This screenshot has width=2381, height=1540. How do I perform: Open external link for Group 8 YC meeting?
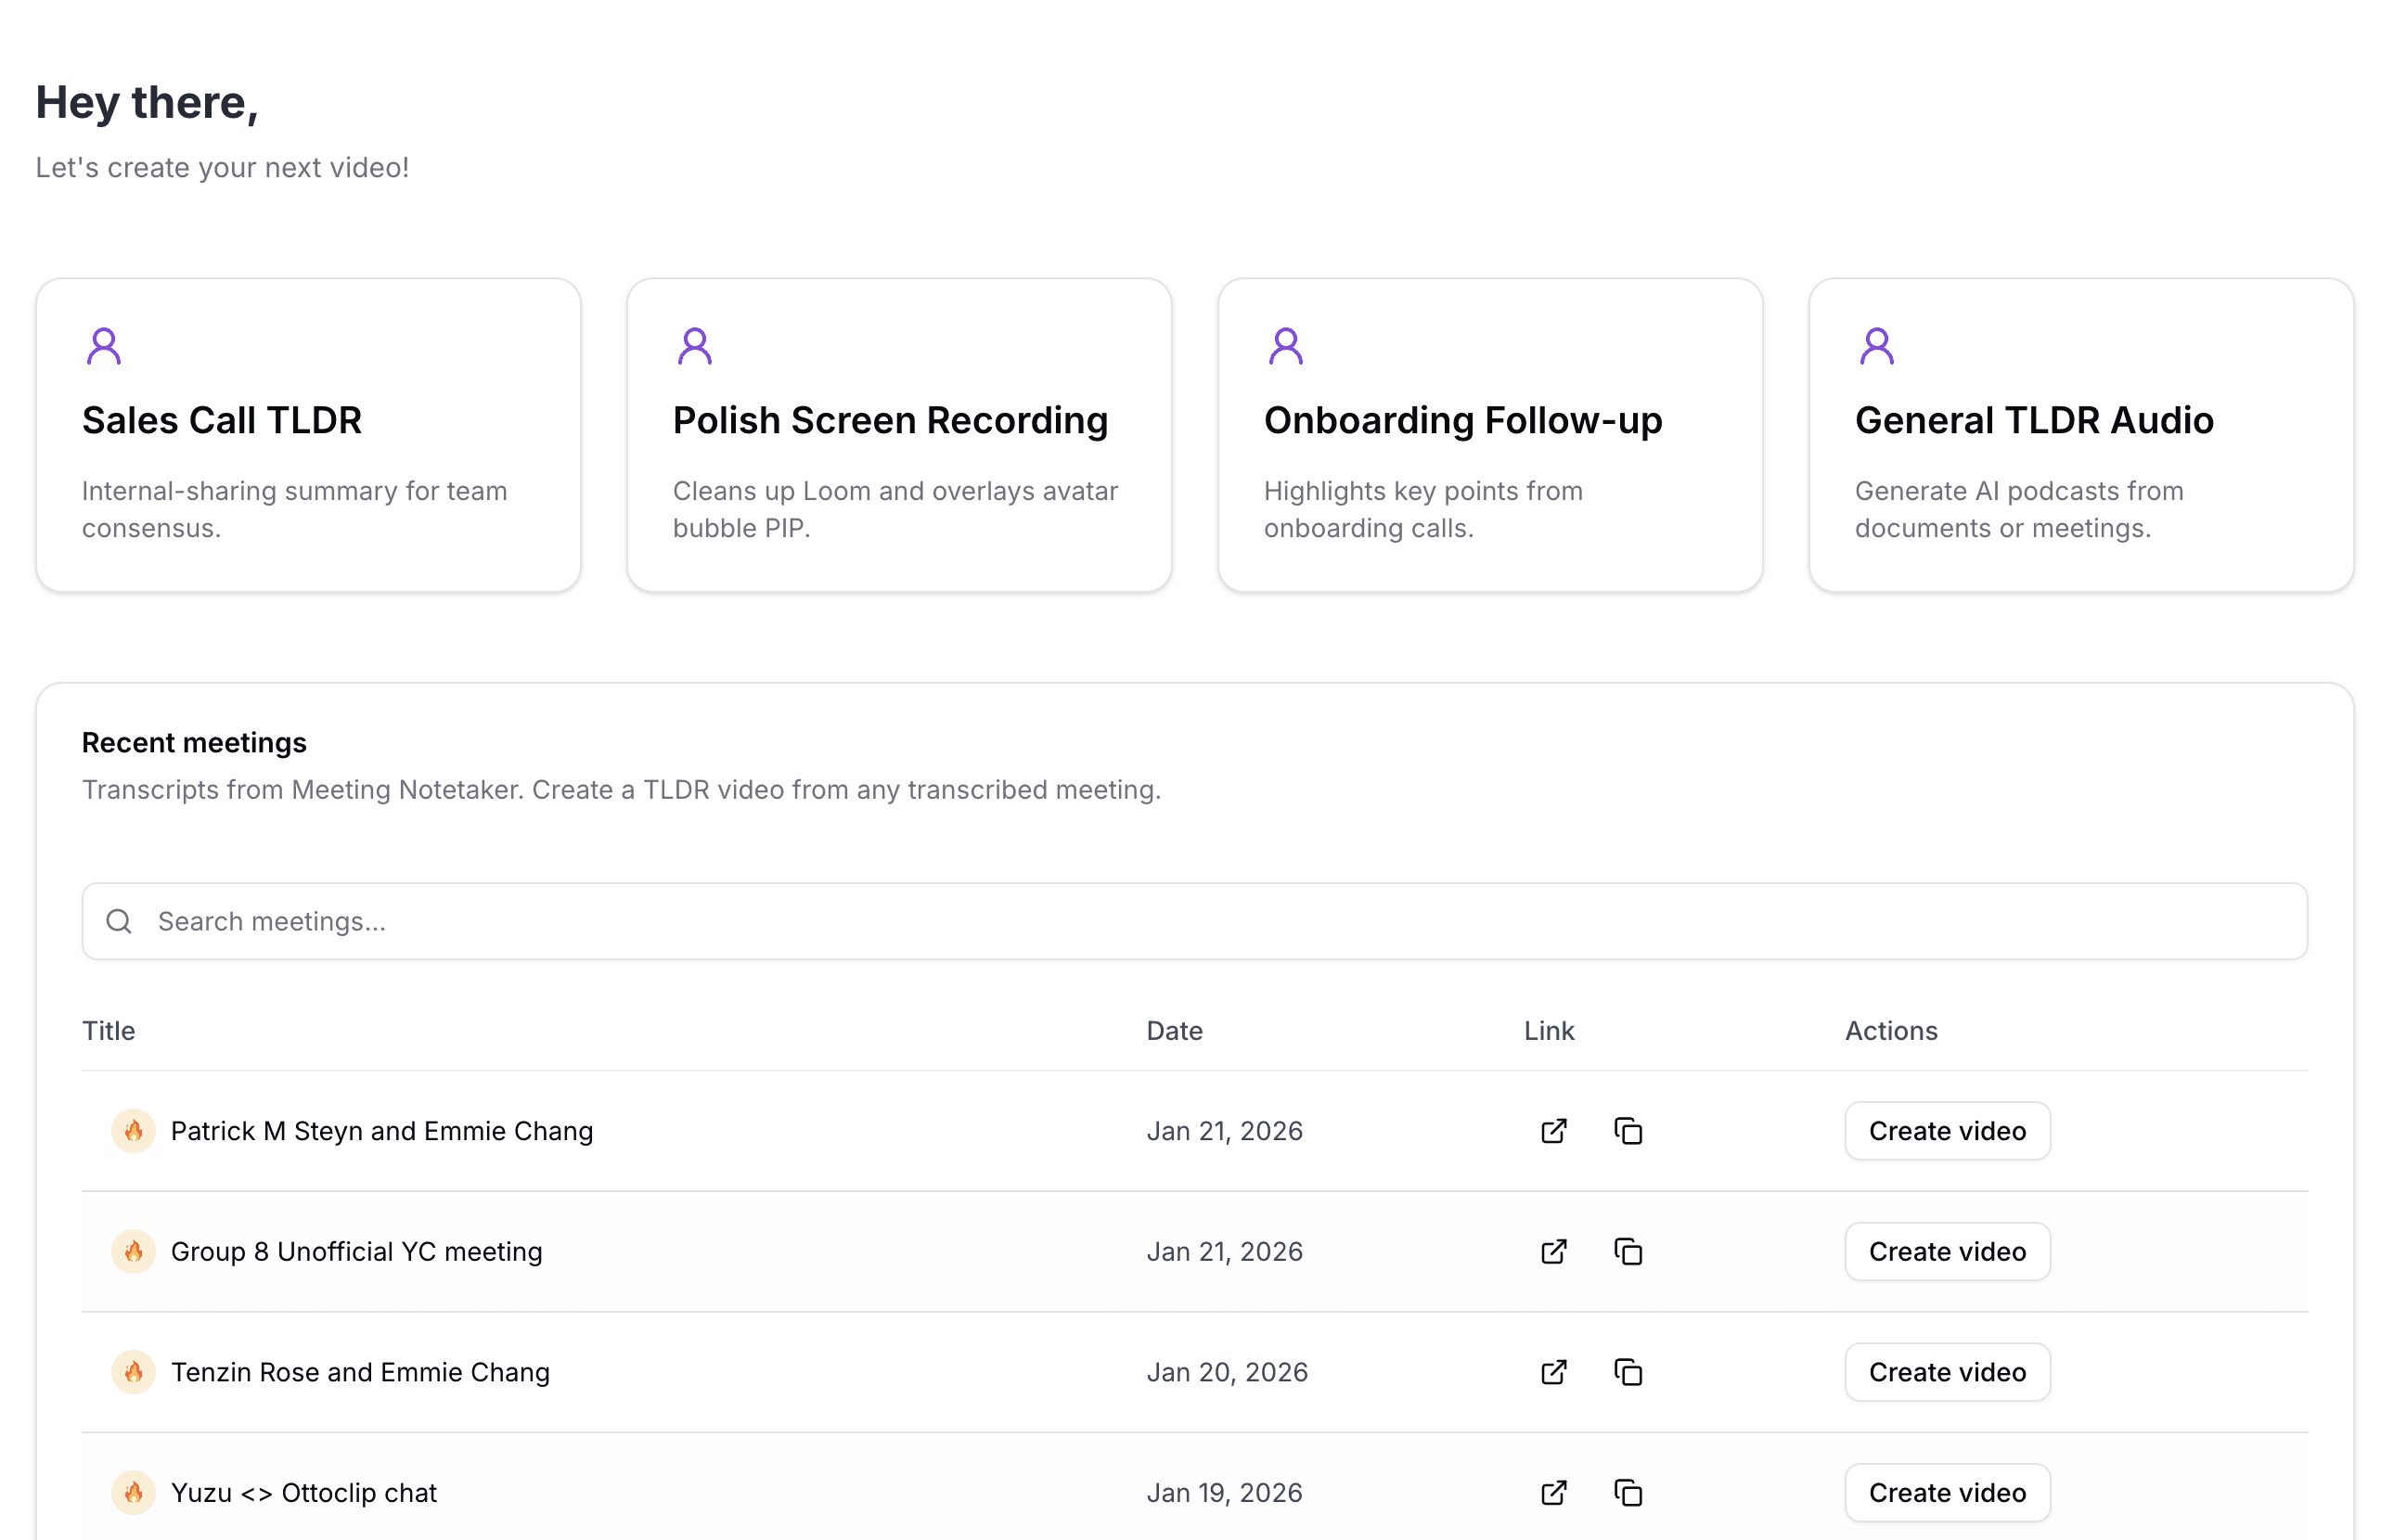pyautogui.click(x=1553, y=1251)
